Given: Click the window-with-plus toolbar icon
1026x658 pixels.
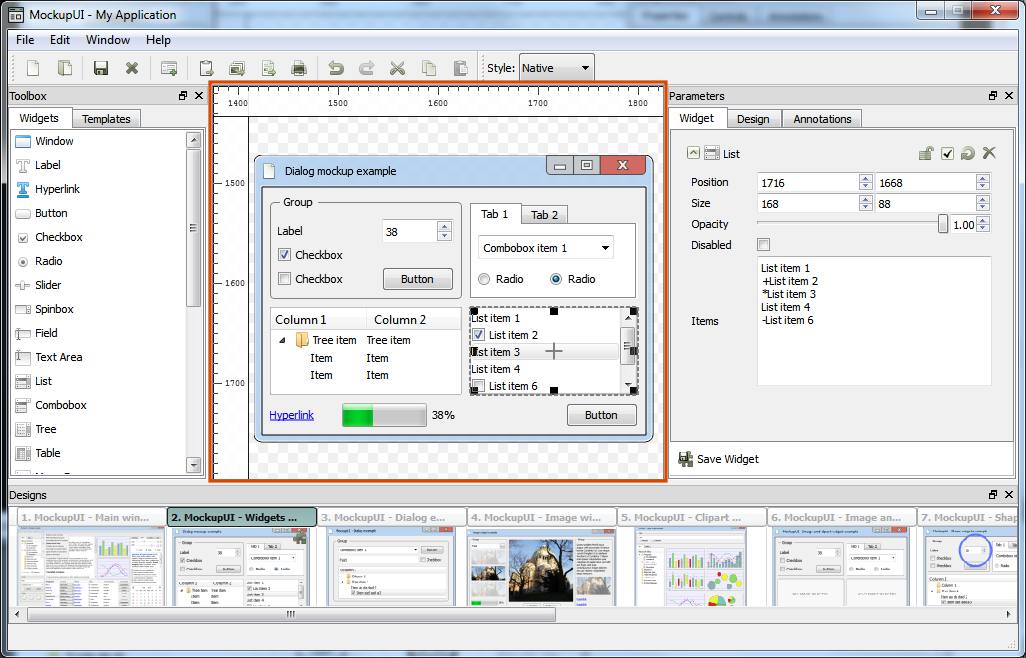Looking at the screenshot, I should click(x=169, y=68).
